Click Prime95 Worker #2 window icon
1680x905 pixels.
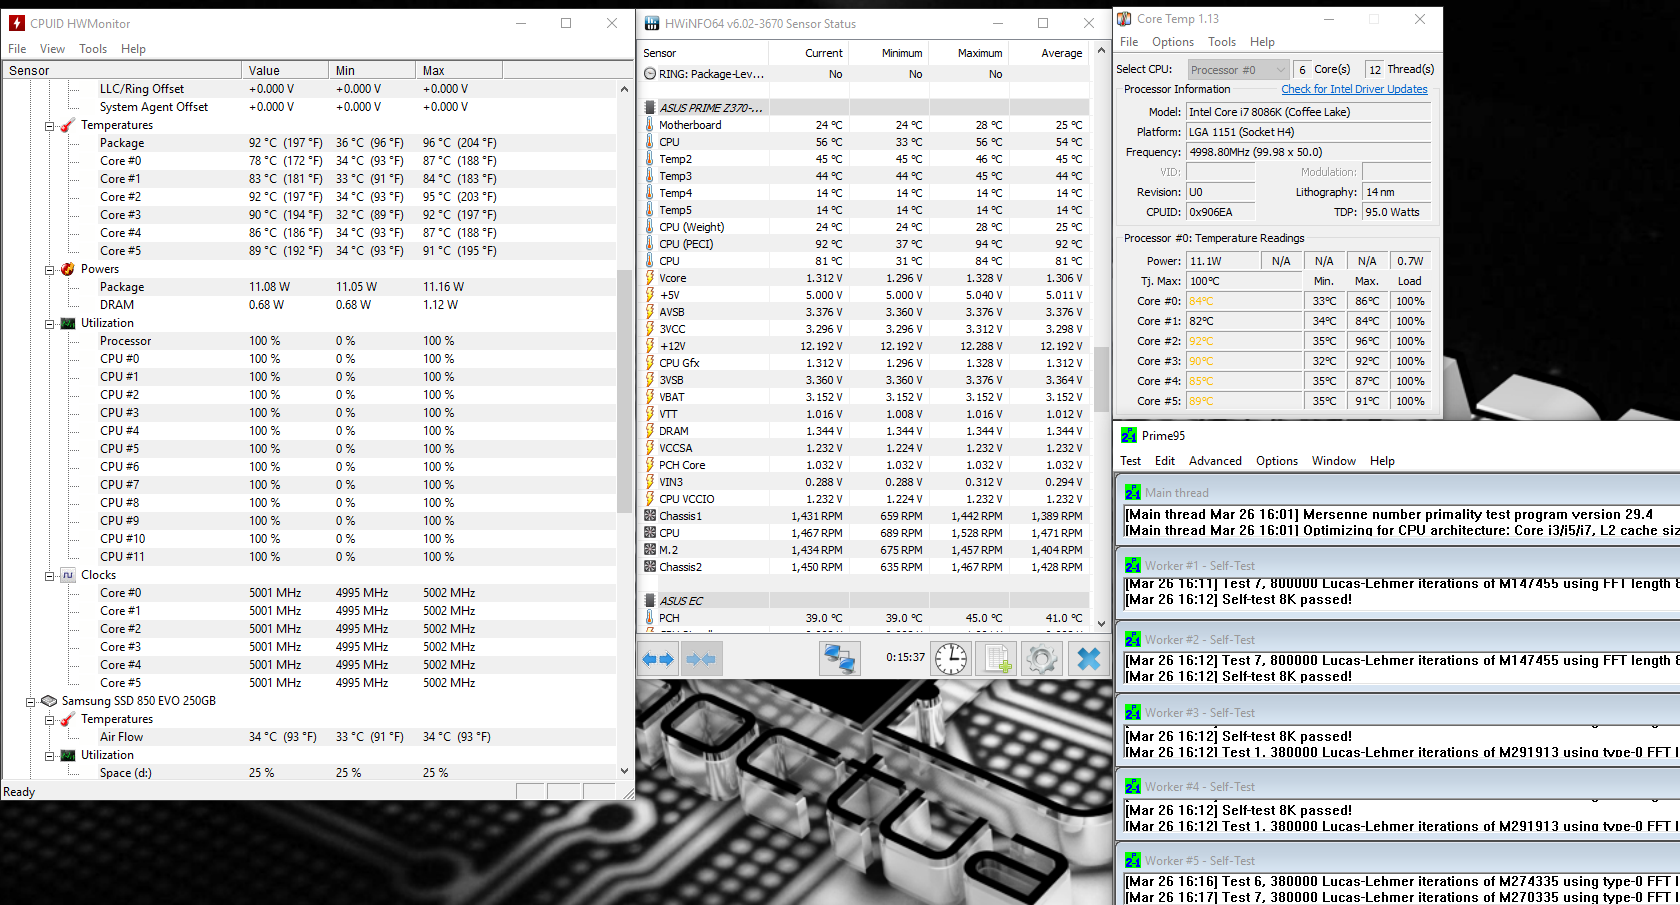click(1132, 639)
